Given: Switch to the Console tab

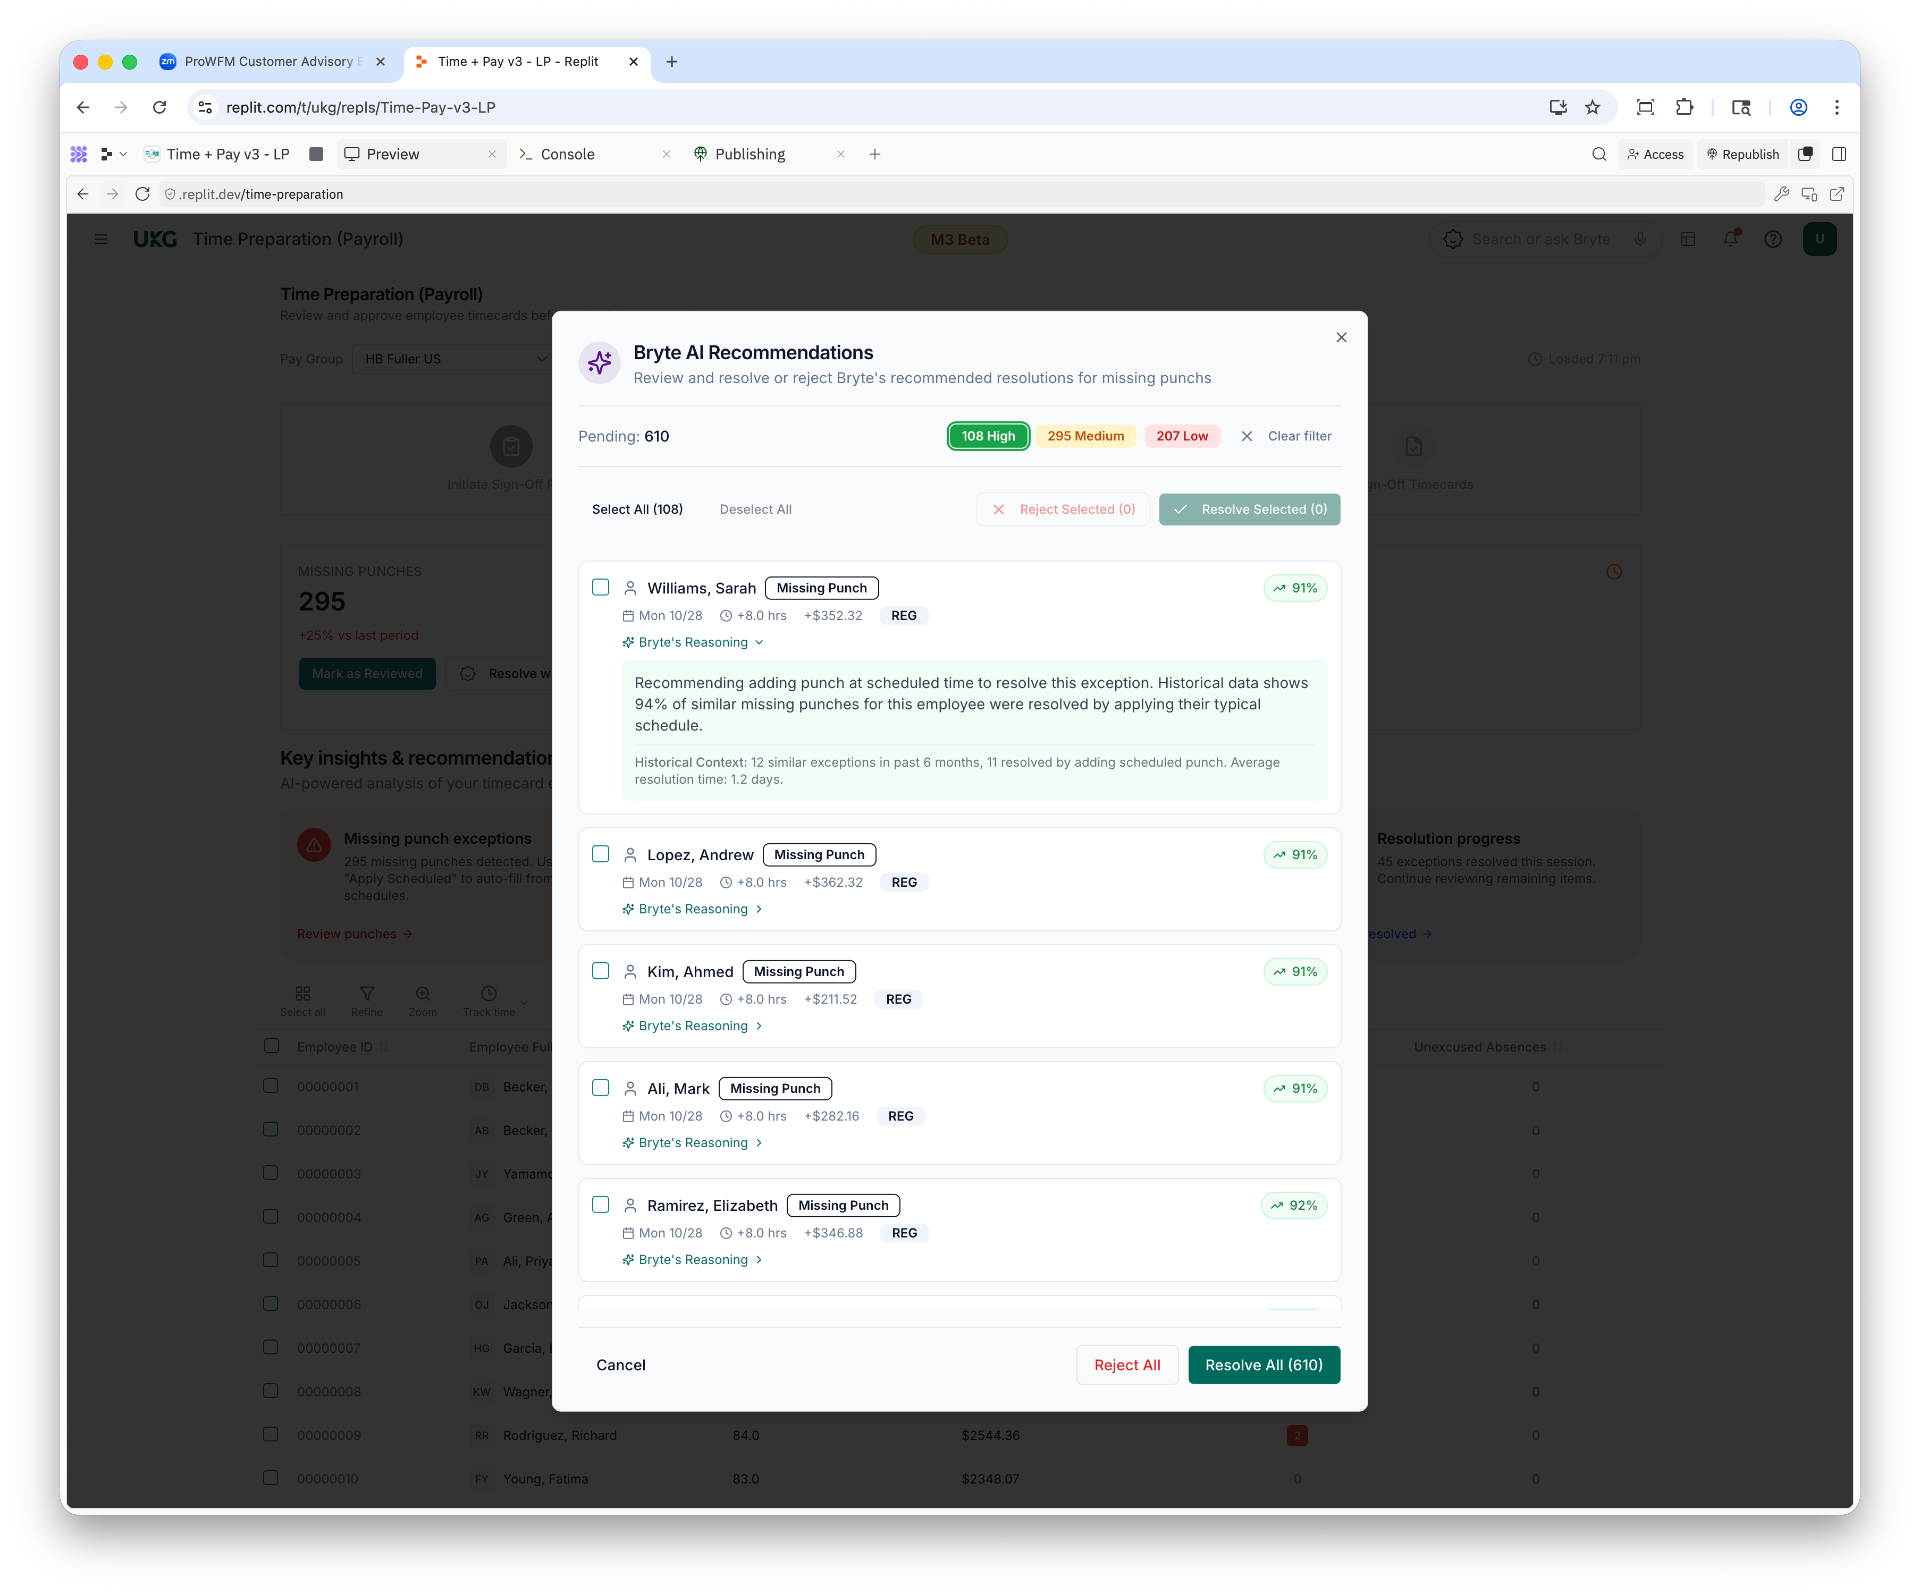Looking at the screenshot, I should pyautogui.click(x=567, y=154).
